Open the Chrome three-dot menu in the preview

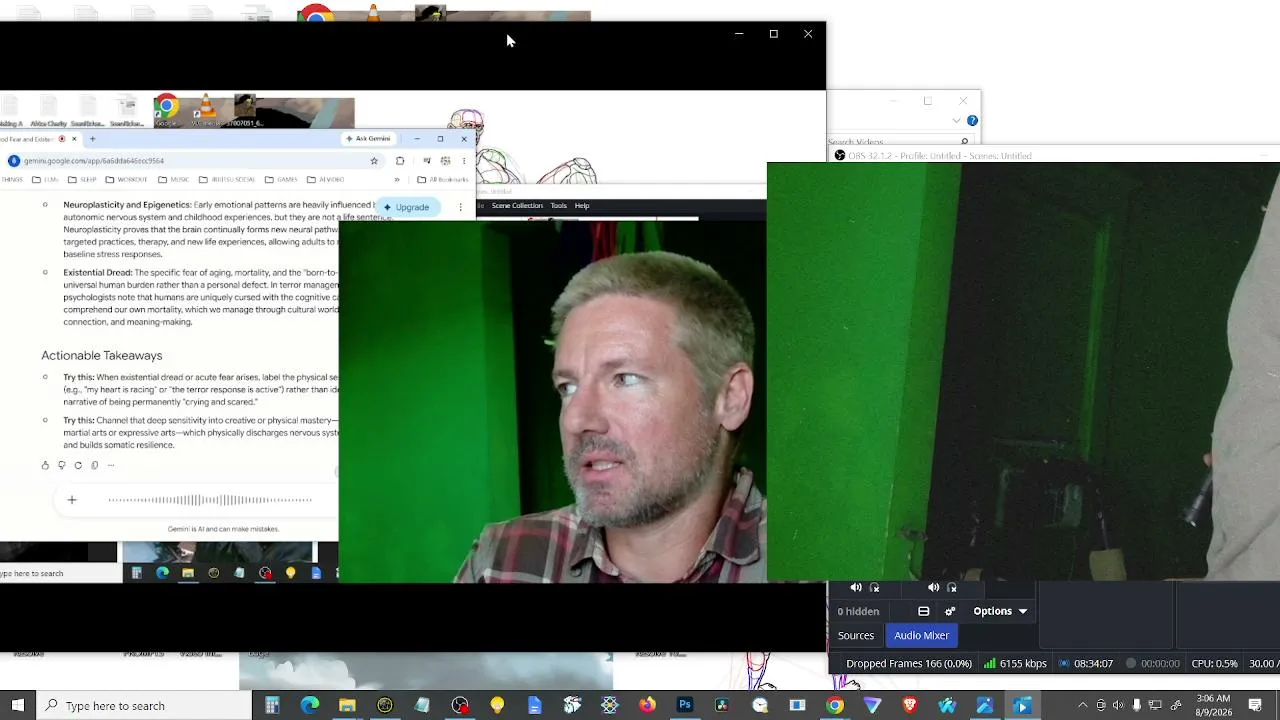click(x=463, y=160)
